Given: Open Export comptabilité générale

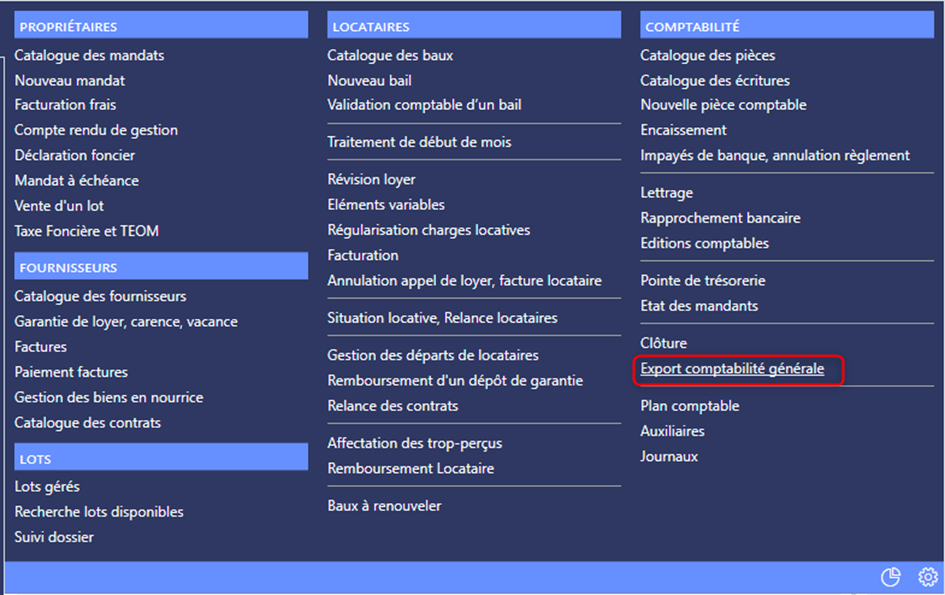Looking at the screenshot, I should point(732,369).
